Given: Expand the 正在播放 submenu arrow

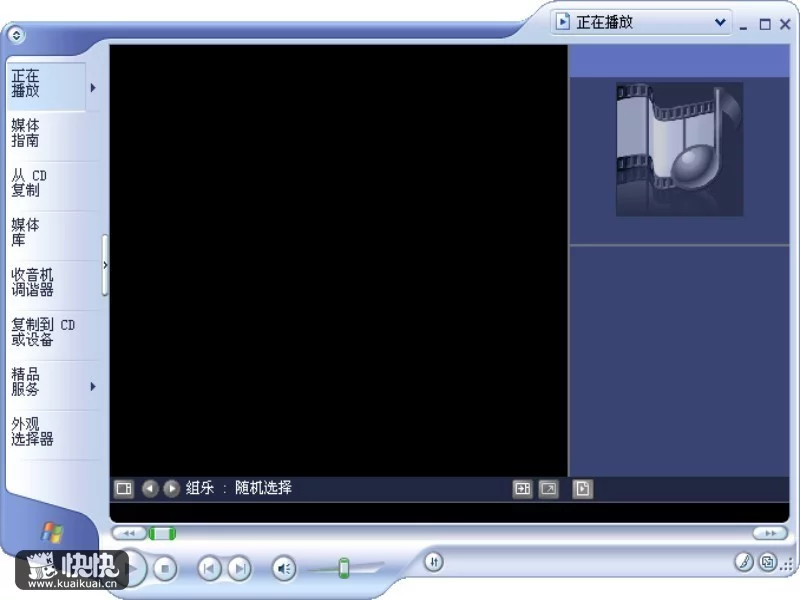Looking at the screenshot, I should click(x=93, y=88).
